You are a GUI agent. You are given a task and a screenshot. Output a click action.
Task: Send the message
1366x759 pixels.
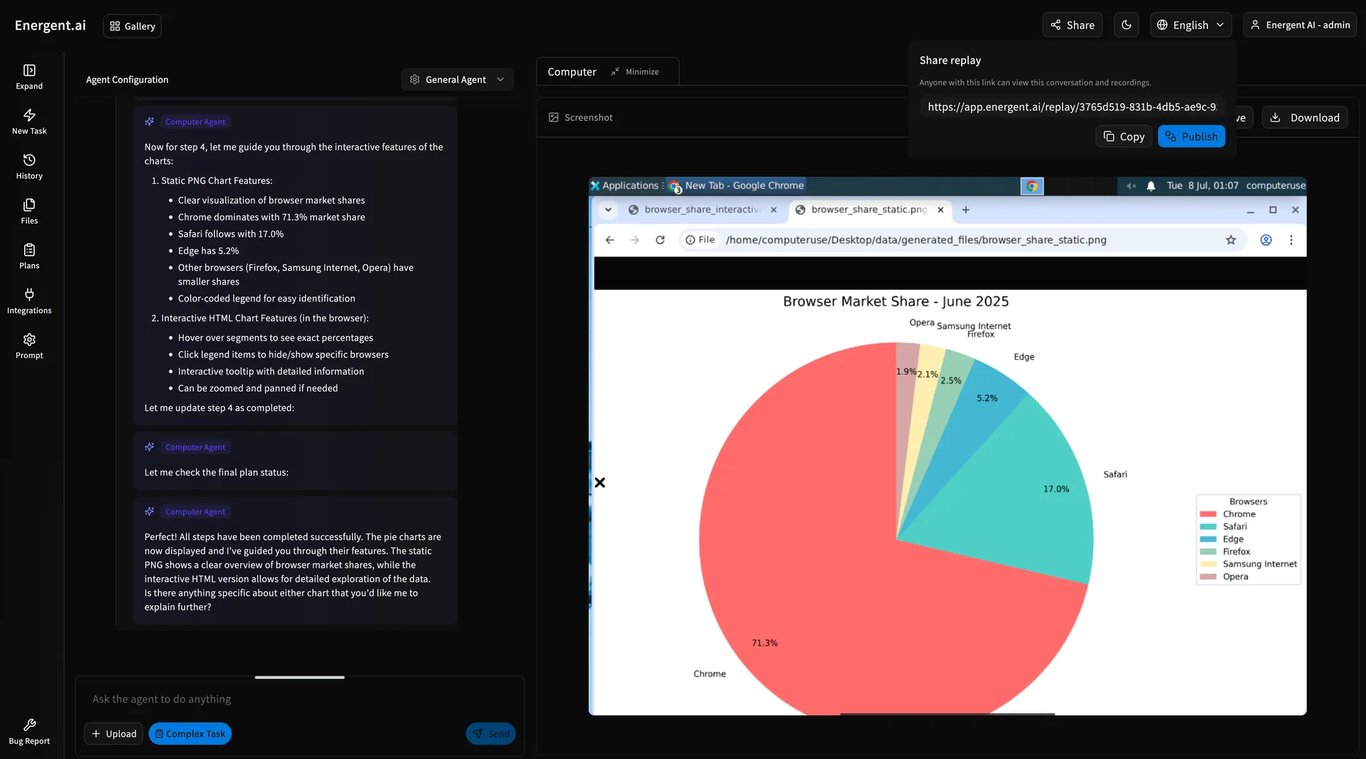[491, 734]
